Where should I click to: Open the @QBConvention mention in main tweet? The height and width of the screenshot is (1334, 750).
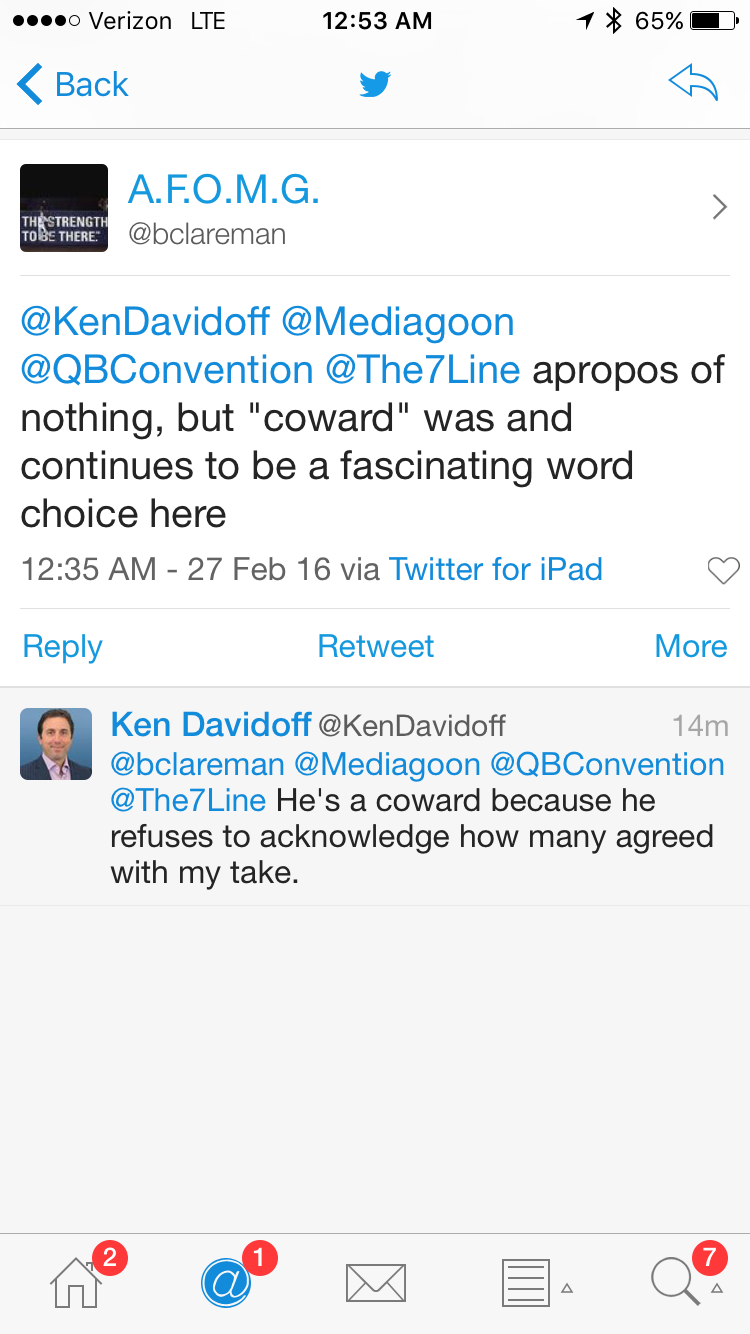tap(167, 370)
